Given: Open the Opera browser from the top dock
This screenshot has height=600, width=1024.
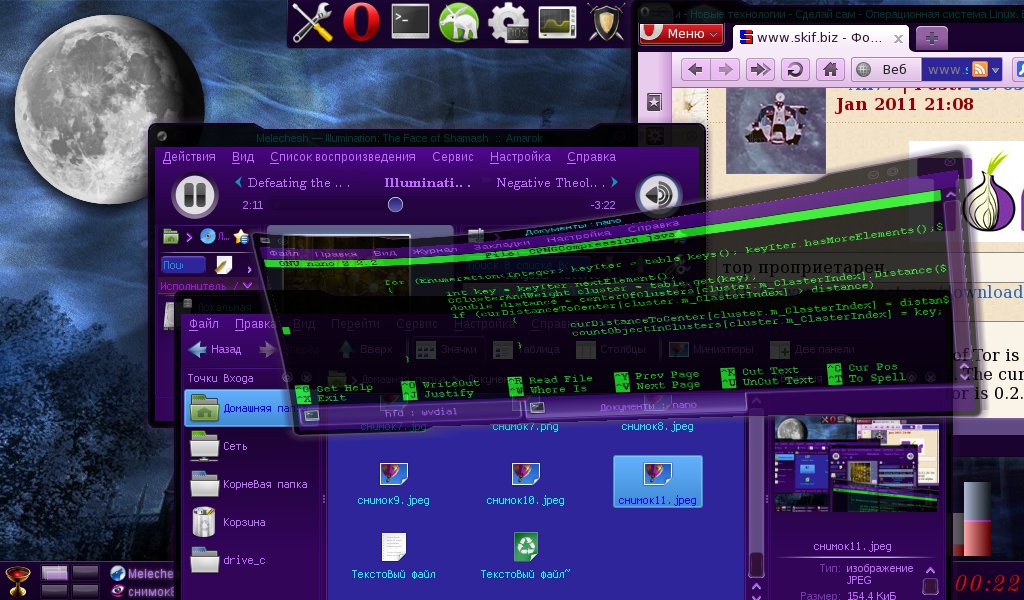Looking at the screenshot, I should [361, 22].
